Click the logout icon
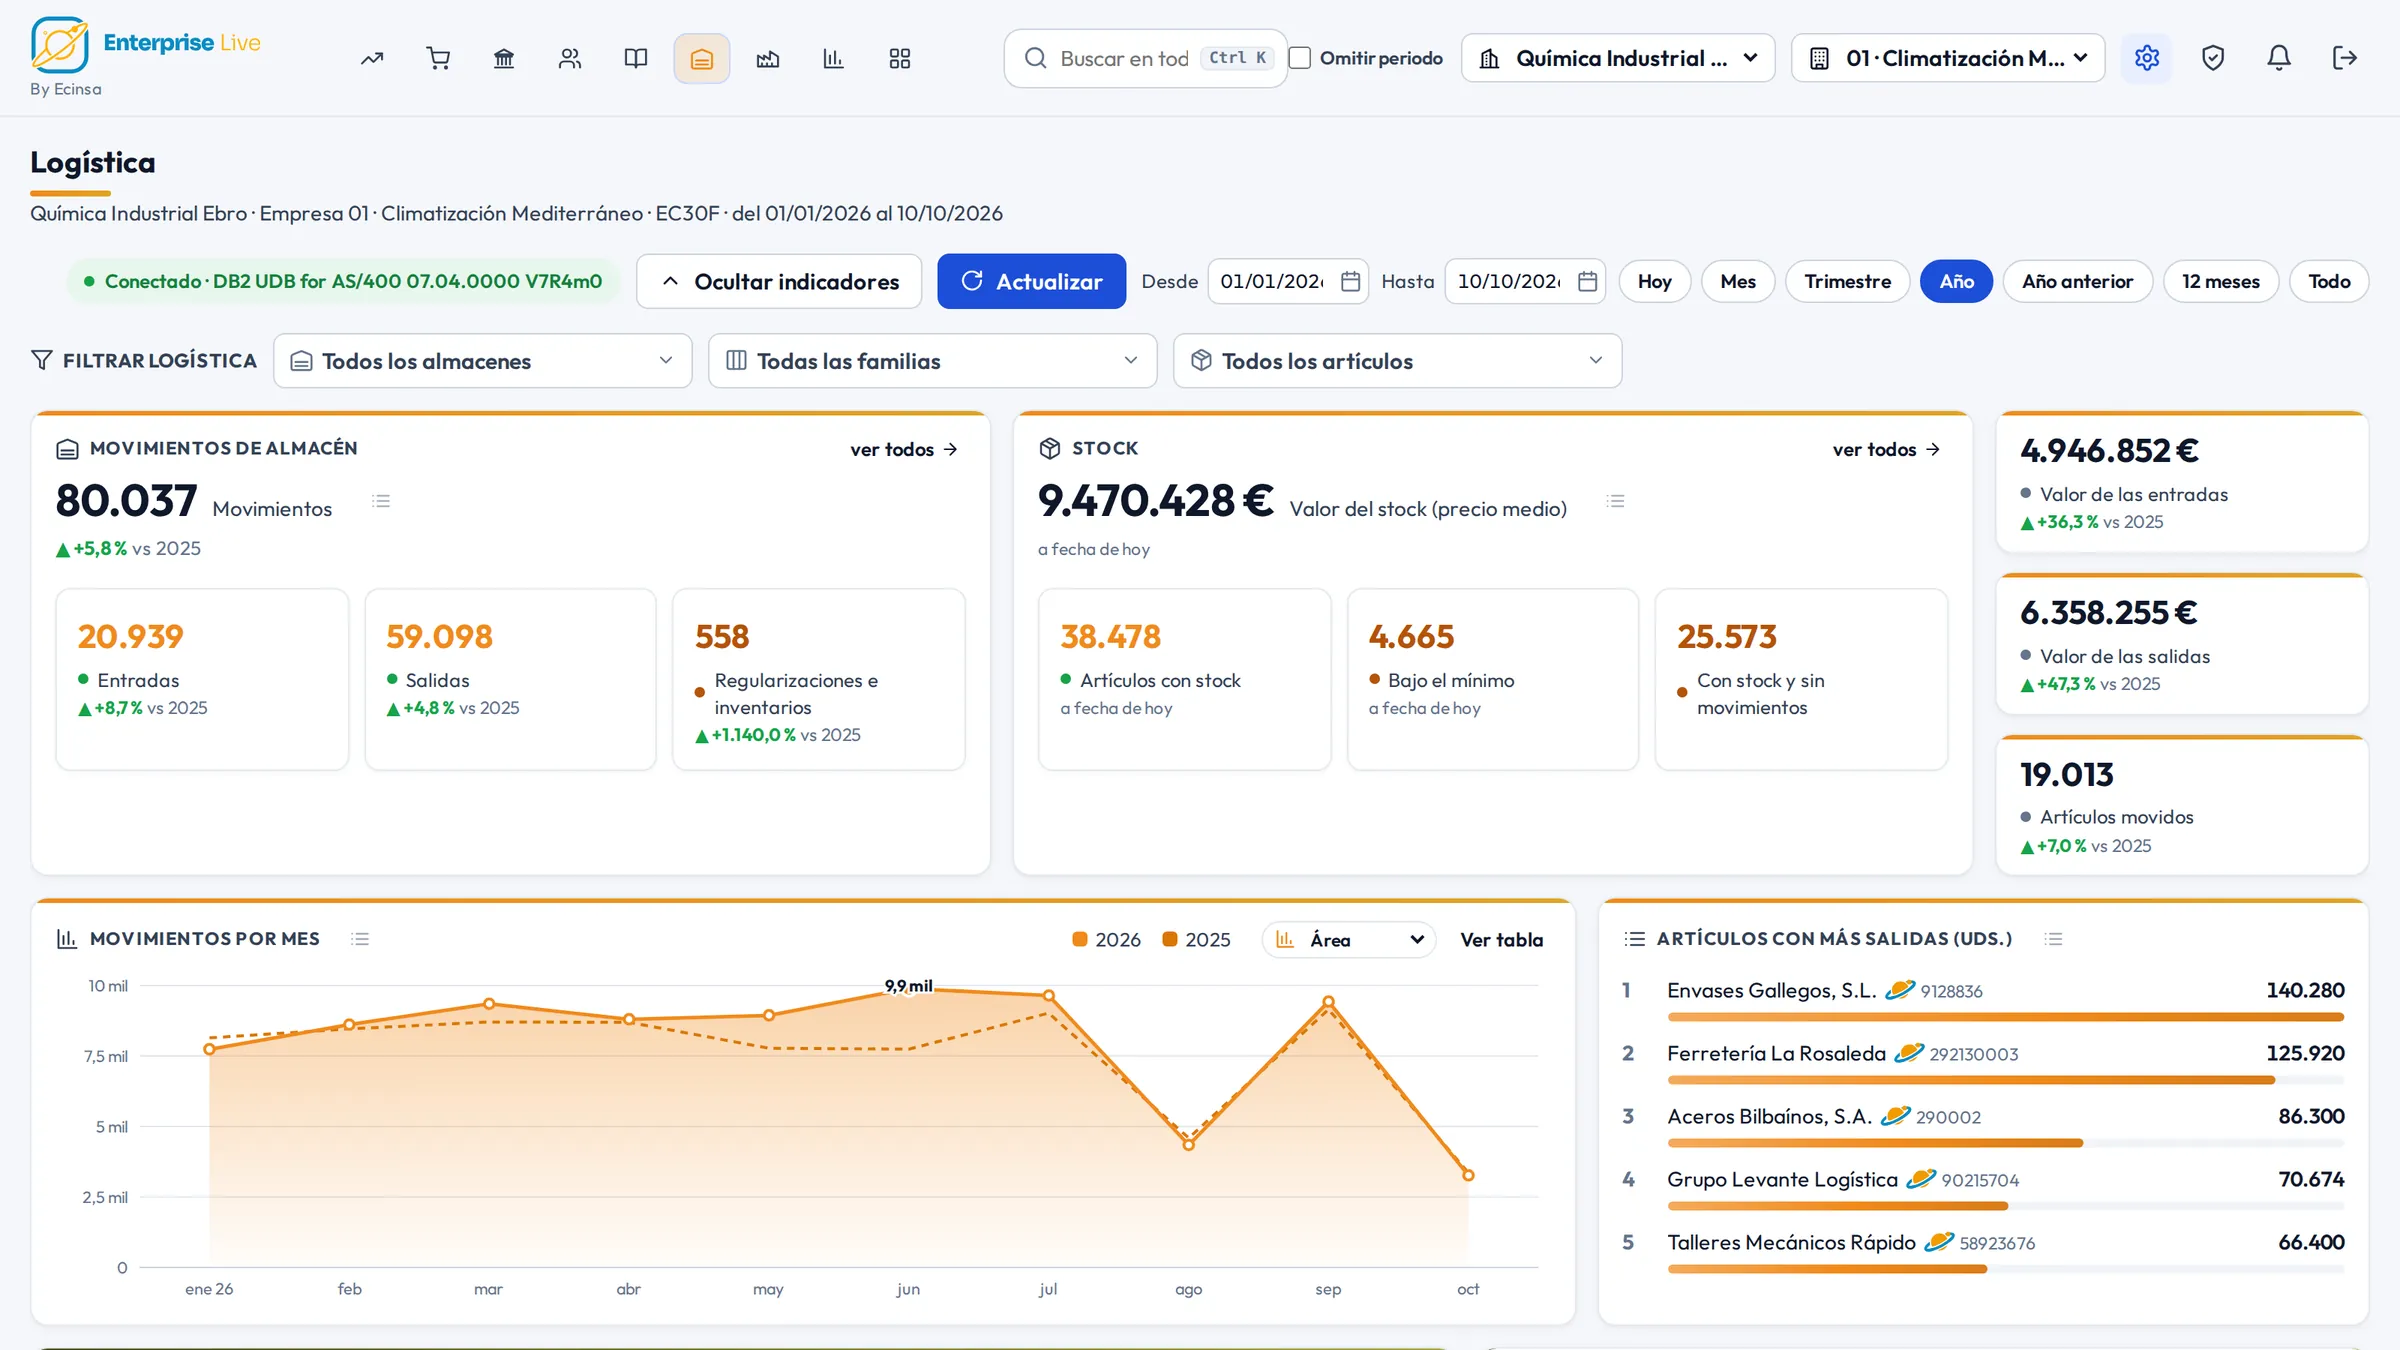Screen dimensions: 2400x1350 pyautogui.click(x=2345, y=58)
